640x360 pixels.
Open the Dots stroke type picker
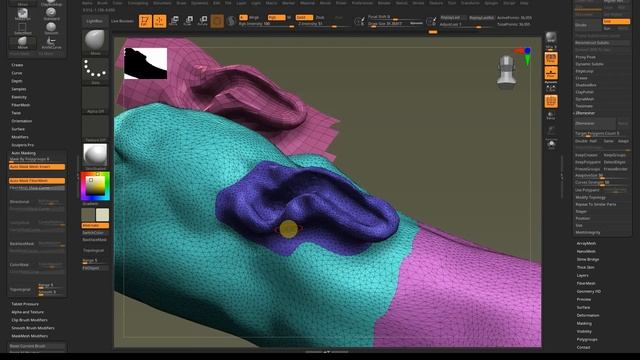point(96,71)
